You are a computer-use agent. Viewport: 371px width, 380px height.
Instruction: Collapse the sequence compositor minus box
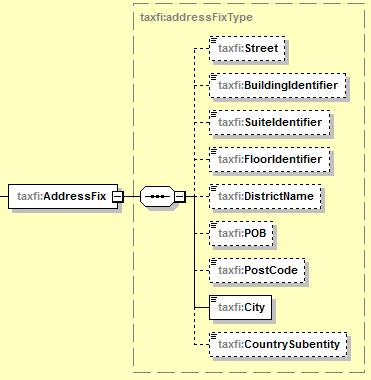(180, 197)
